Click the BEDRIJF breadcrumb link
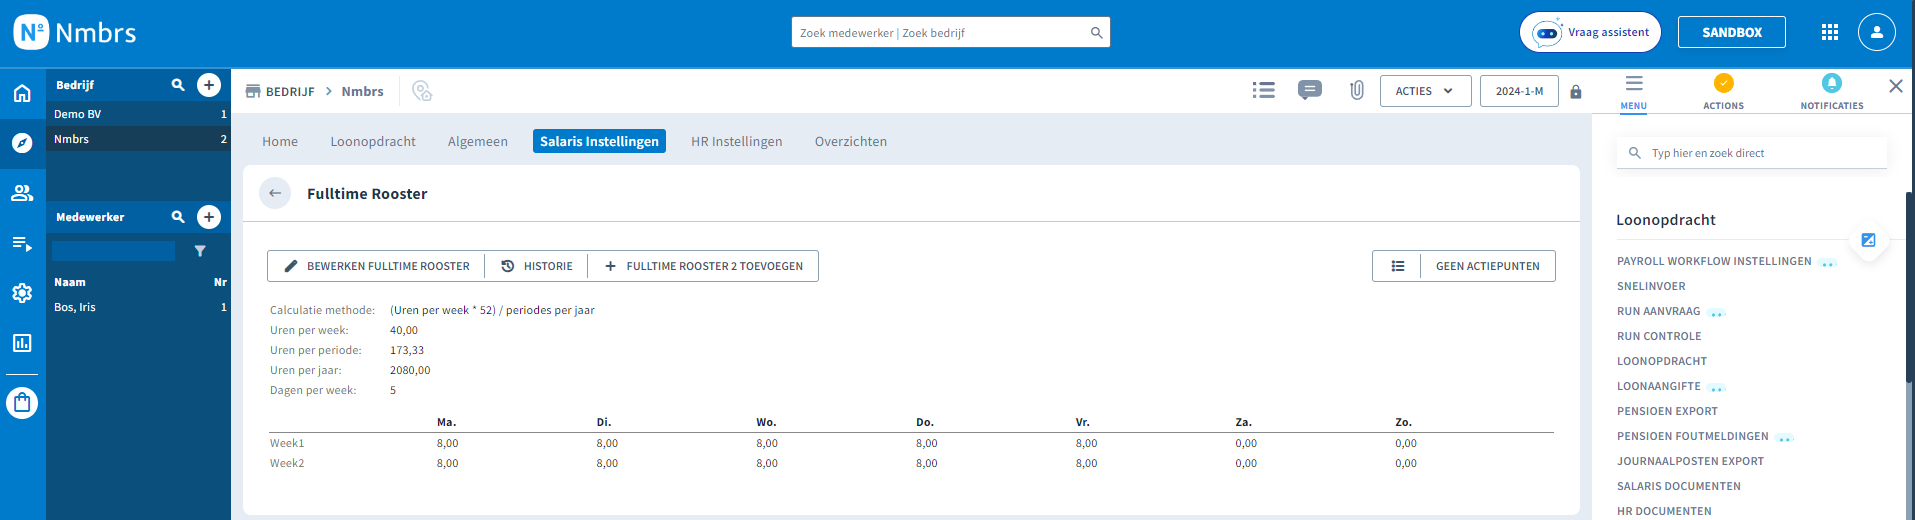Image resolution: width=1915 pixels, height=520 pixels. coord(290,91)
